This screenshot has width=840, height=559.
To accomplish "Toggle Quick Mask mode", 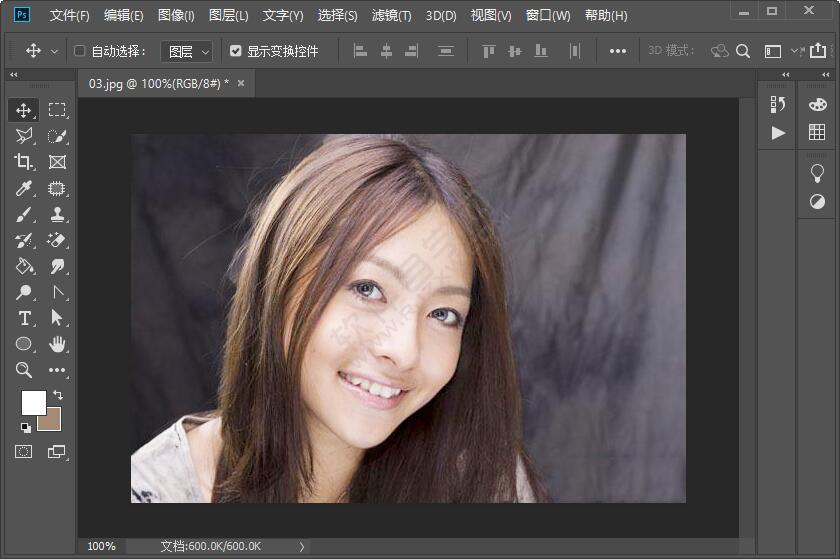I will coord(23,451).
